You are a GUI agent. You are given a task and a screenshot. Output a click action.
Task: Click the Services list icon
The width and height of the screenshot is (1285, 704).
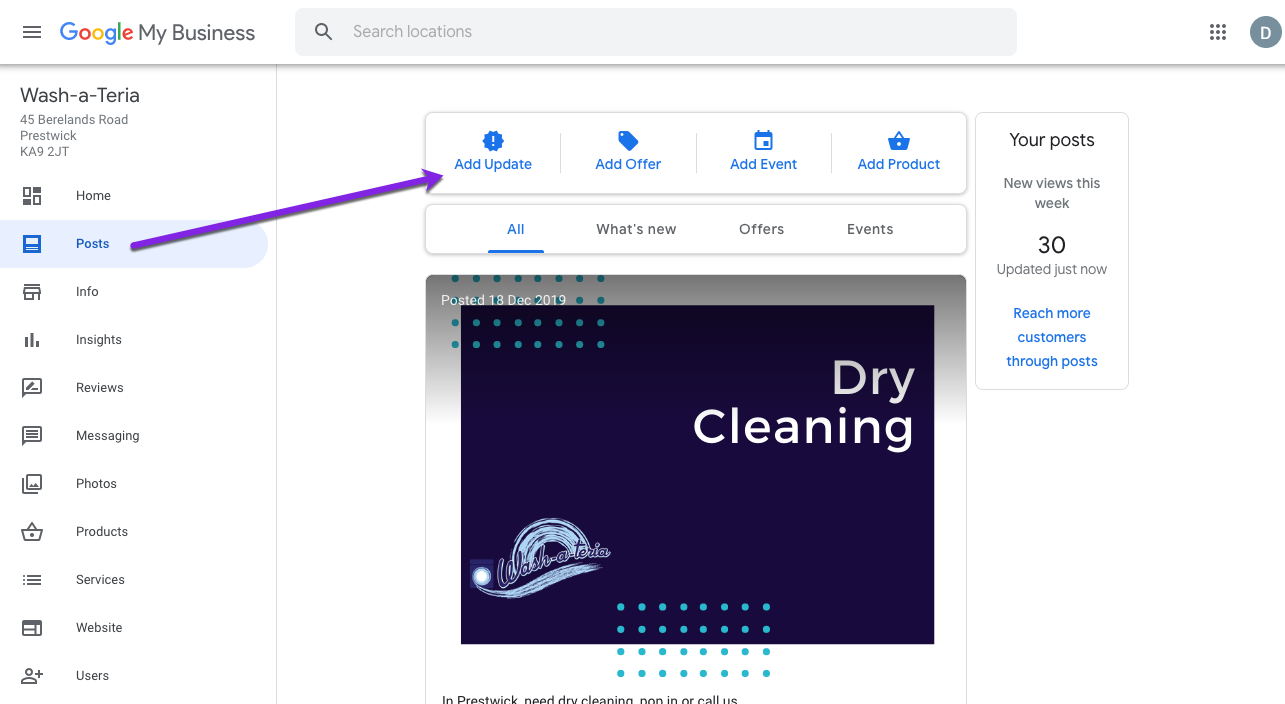[x=32, y=580]
